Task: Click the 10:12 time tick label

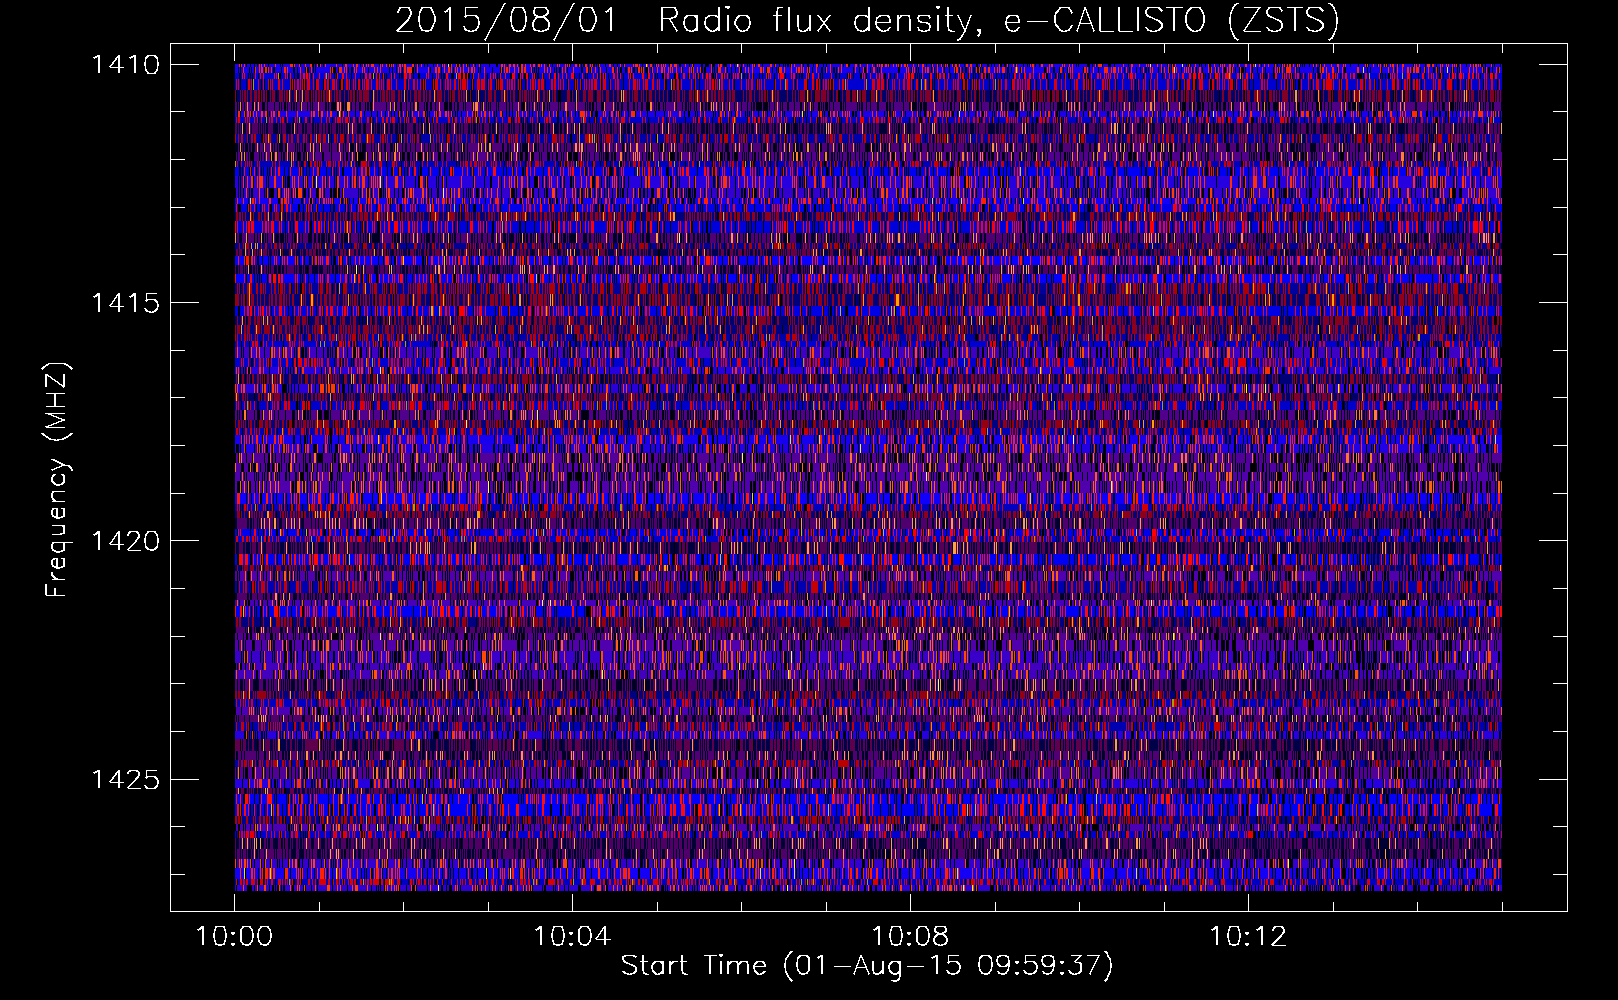Action: 1248,937
